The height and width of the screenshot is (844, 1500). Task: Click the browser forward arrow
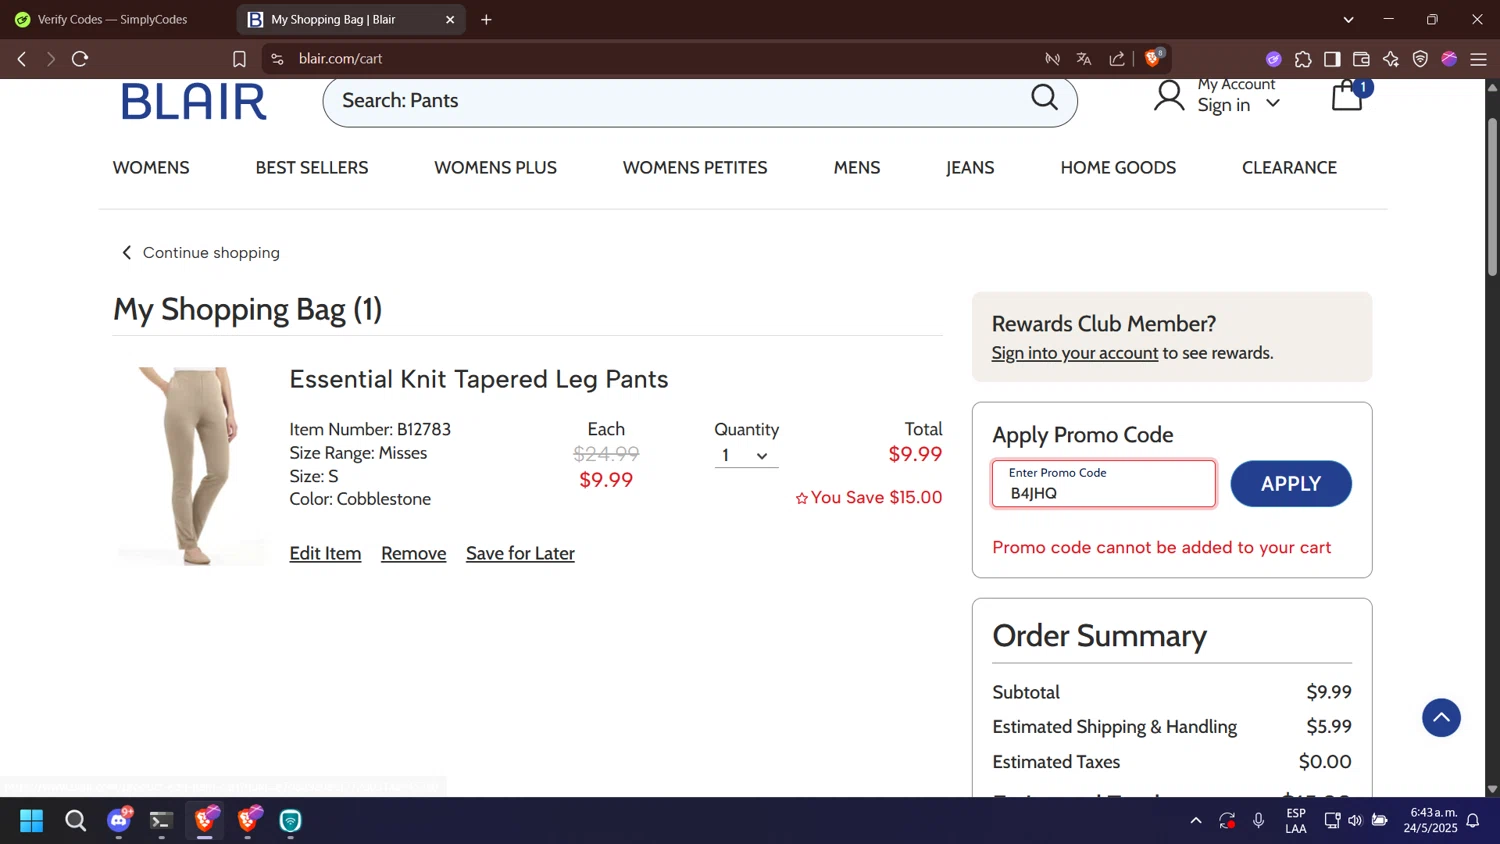click(x=50, y=59)
